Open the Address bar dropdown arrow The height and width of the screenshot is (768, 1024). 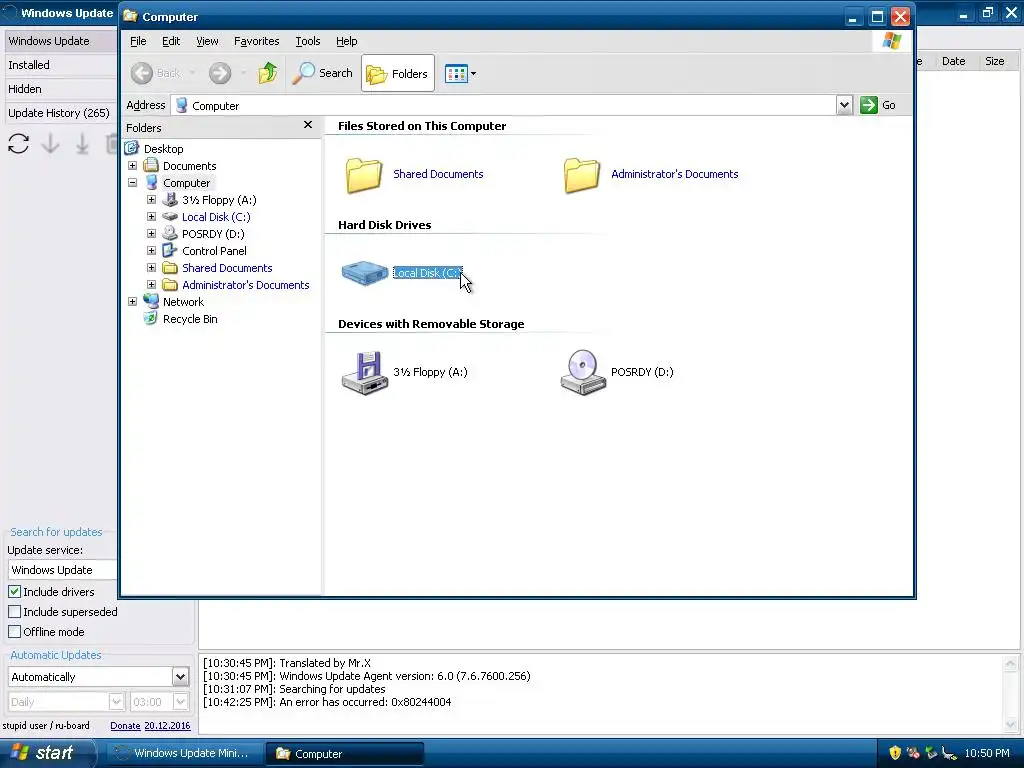[844, 105]
